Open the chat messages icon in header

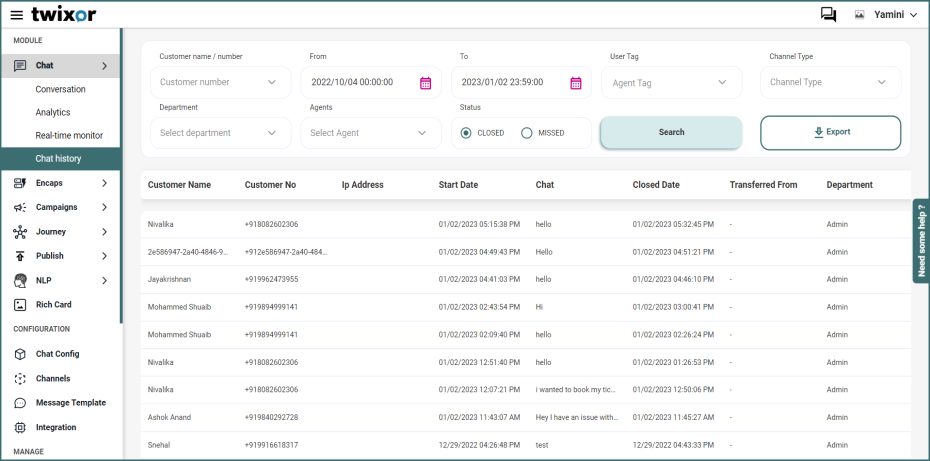pyautogui.click(x=828, y=15)
